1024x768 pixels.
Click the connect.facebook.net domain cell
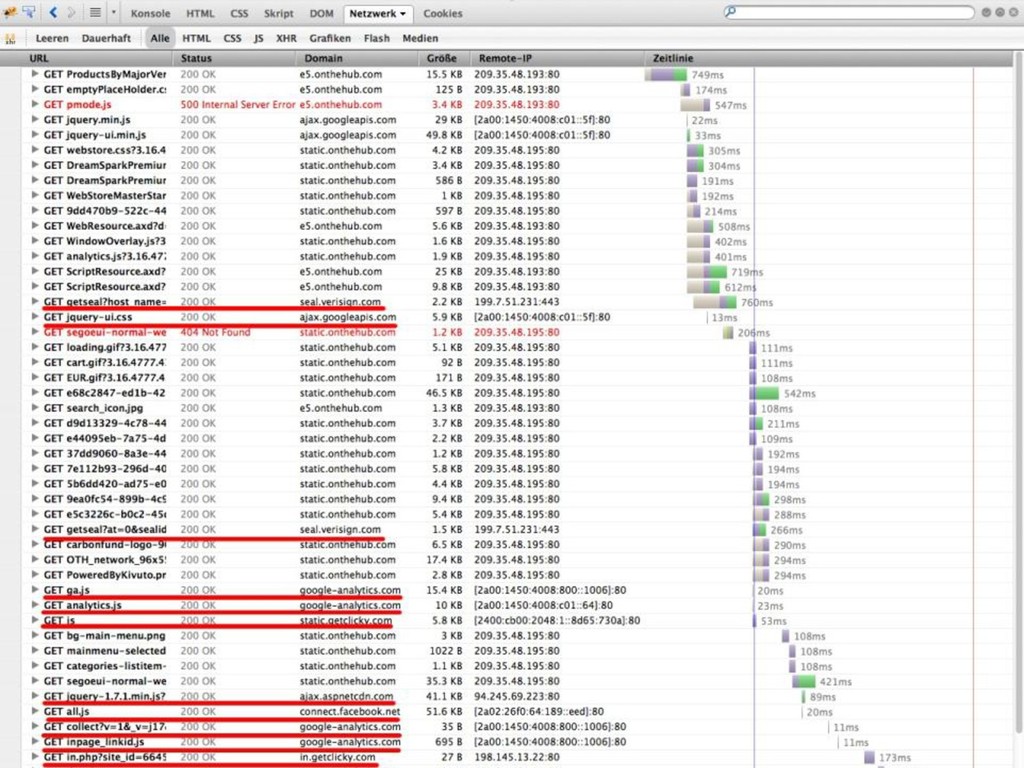349,711
